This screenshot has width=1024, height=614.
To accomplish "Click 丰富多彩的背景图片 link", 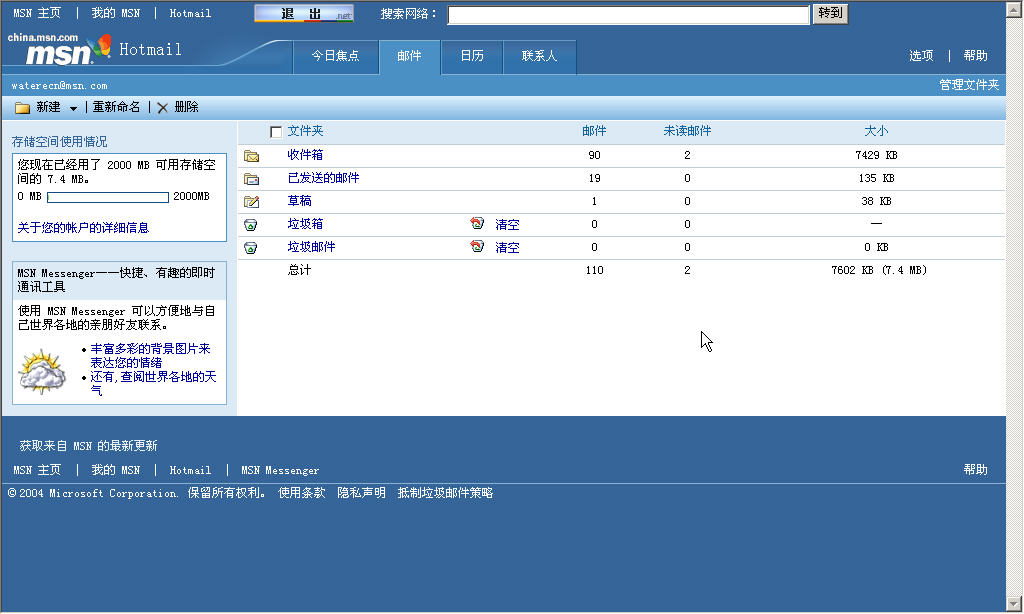I will [150, 355].
